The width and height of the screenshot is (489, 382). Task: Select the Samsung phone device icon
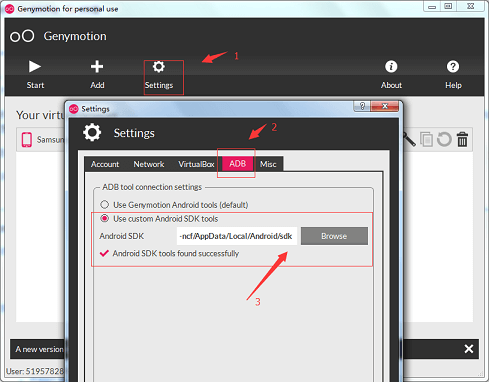27,139
